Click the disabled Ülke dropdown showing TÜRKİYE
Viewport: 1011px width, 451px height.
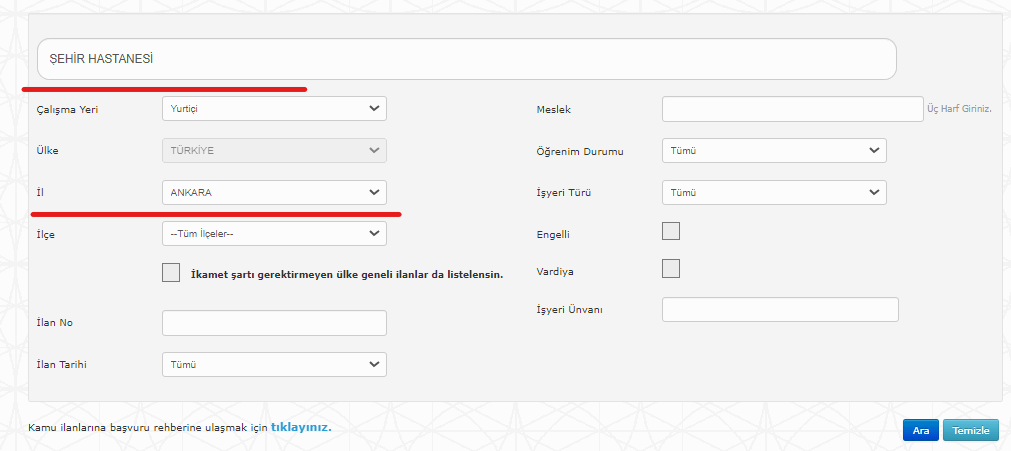(274, 150)
